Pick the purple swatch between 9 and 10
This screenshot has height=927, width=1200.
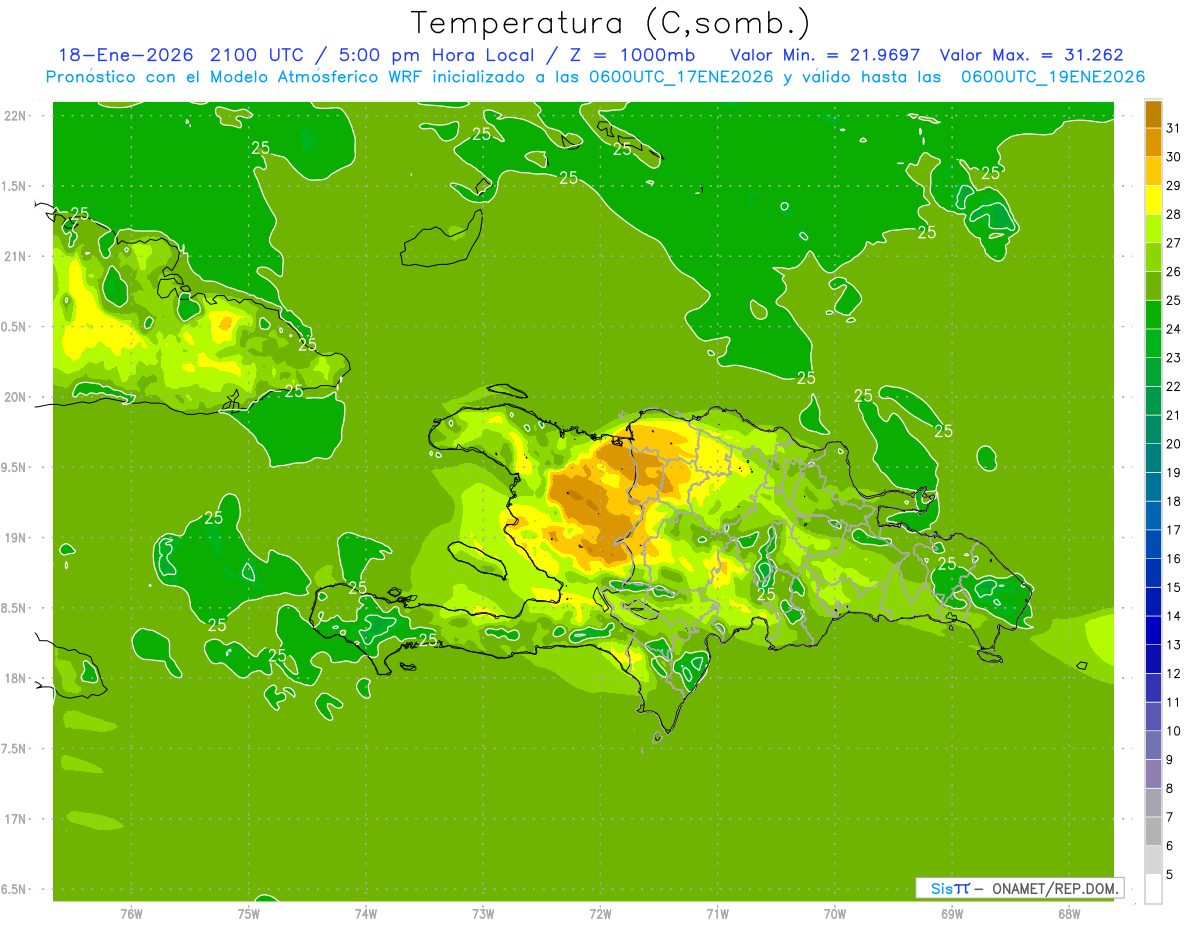coord(1154,745)
